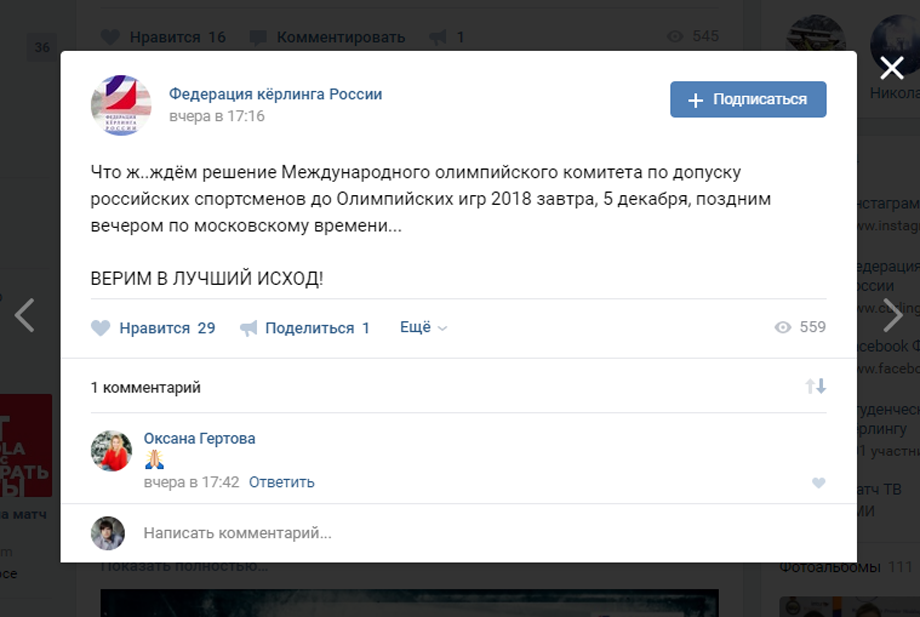Go to previous post with left arrow
Image resolution: width=920 pixels, height=617 pixels.
coord(25,316)
